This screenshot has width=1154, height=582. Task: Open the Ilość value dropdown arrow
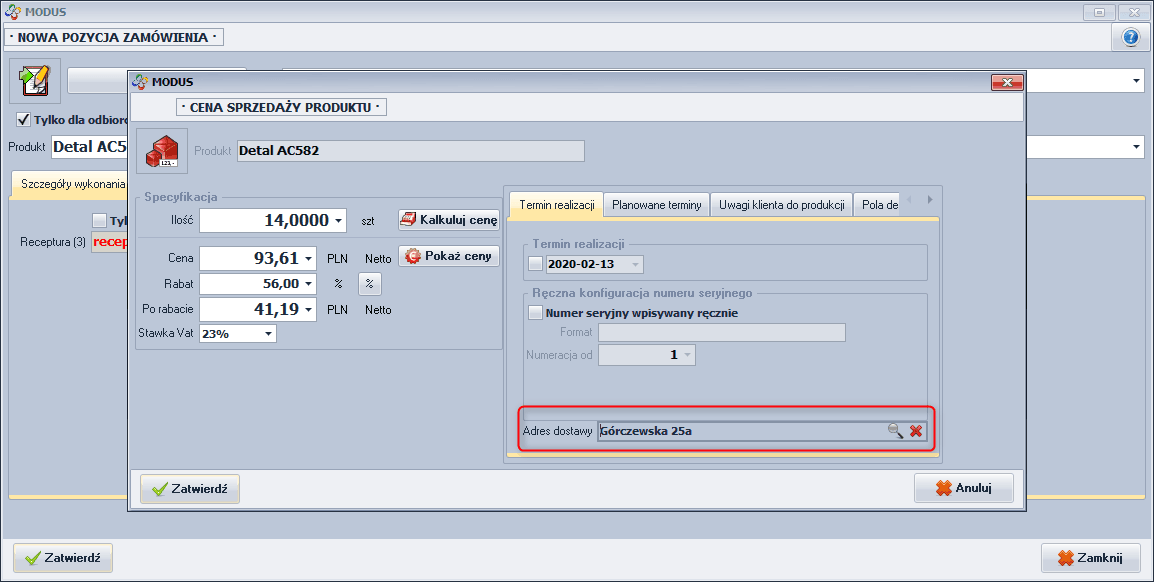338,221
